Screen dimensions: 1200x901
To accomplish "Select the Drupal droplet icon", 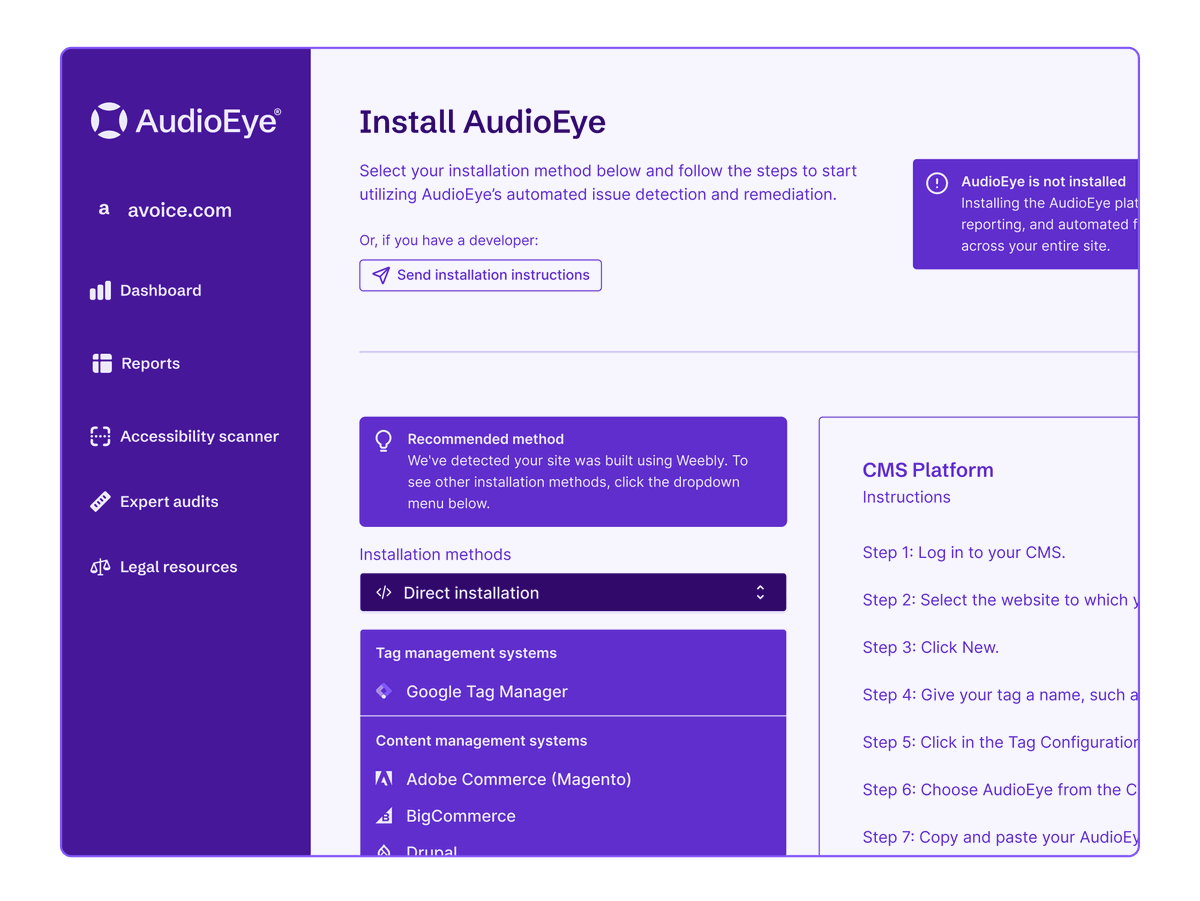I will tap(383, 851).
